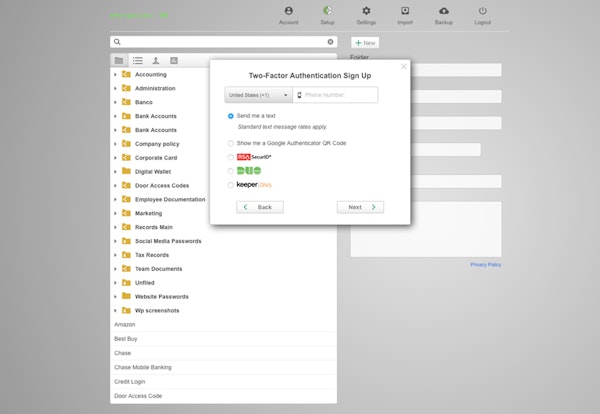This screenshot has height=414, width=600.
Task: Click the Website Passwords folder icon
Action: [126, 296]
